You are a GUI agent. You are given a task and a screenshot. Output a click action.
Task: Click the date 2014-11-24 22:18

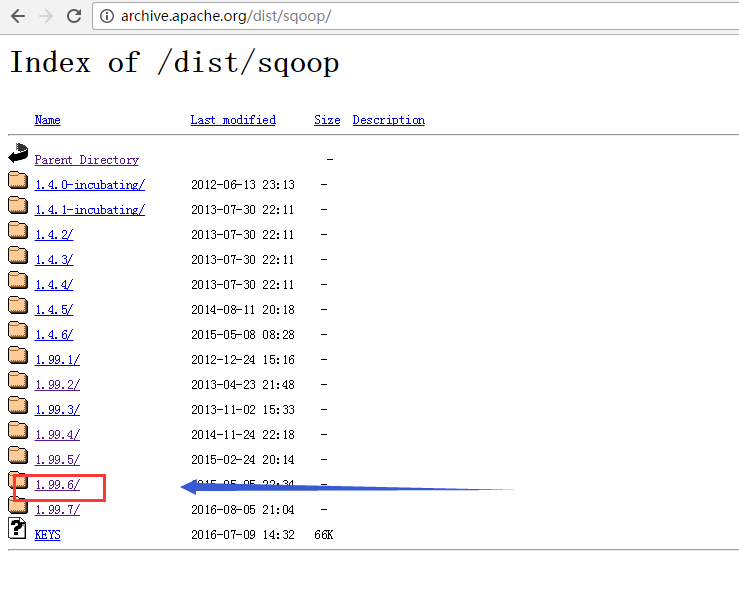(x=243, y=435)
